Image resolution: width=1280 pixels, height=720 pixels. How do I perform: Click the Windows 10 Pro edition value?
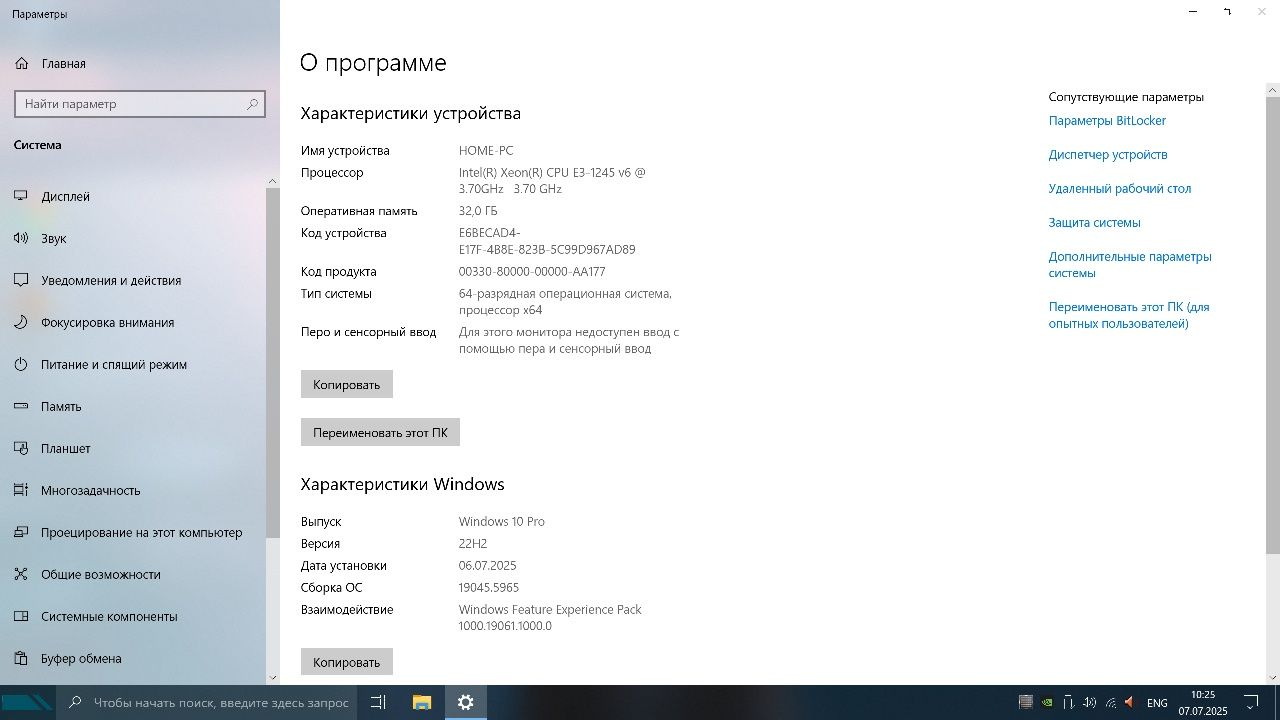(x=502, y=522)
